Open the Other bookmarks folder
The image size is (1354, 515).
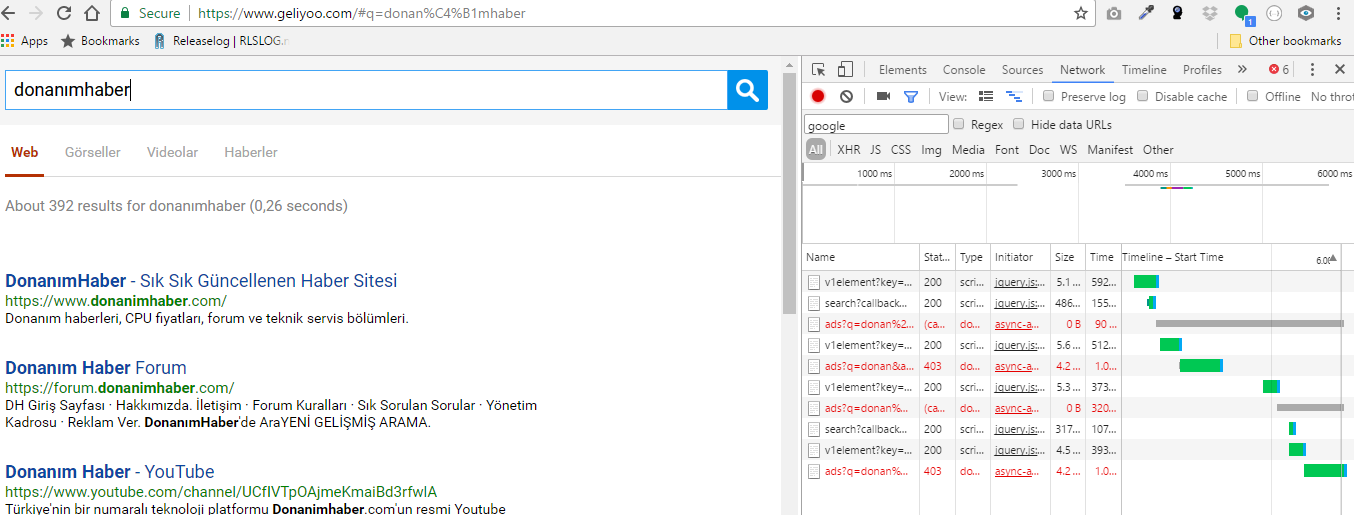(1285, 41)
